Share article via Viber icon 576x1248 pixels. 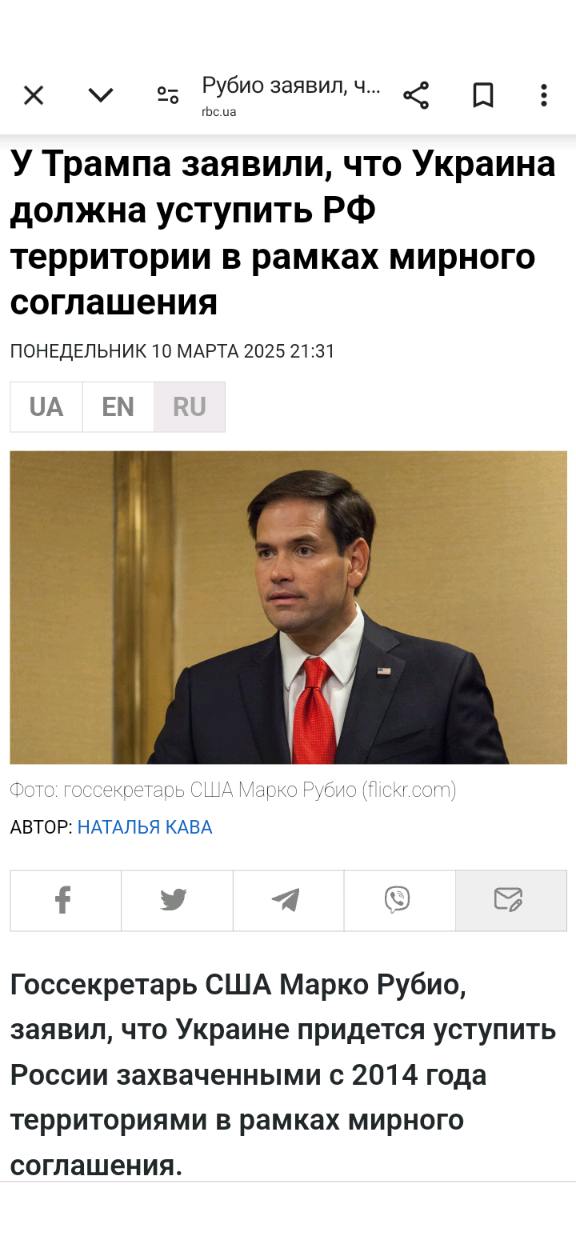pos(399,900)
